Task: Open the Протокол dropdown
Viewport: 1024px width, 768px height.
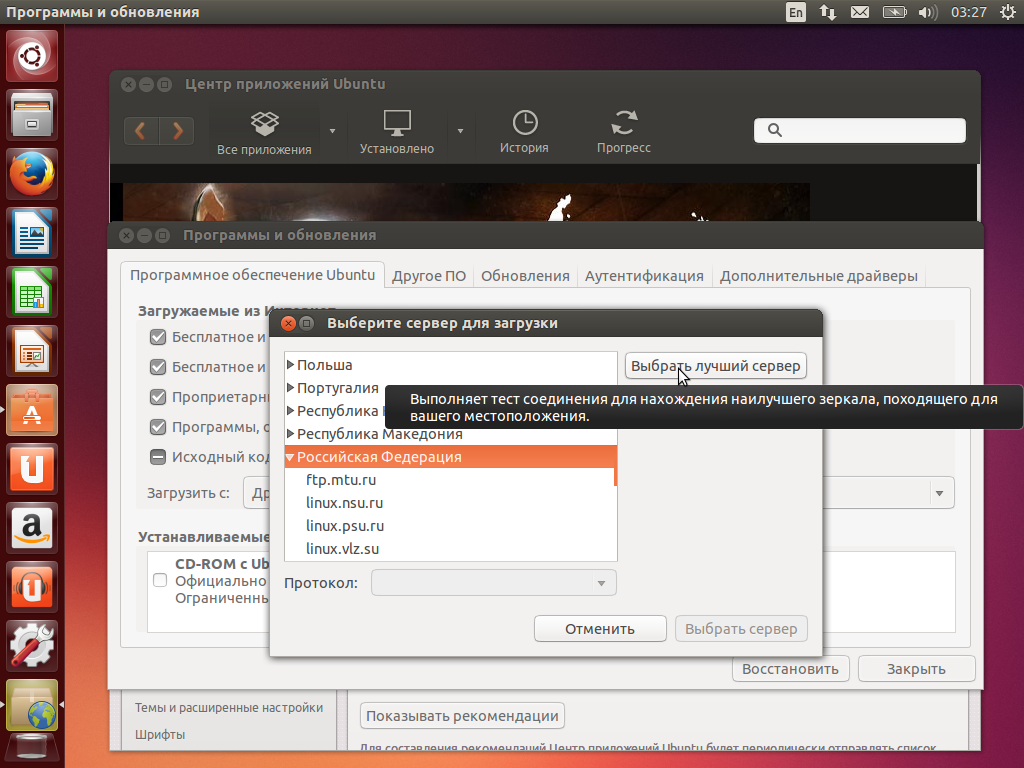Action: click(x=493, y=582)
